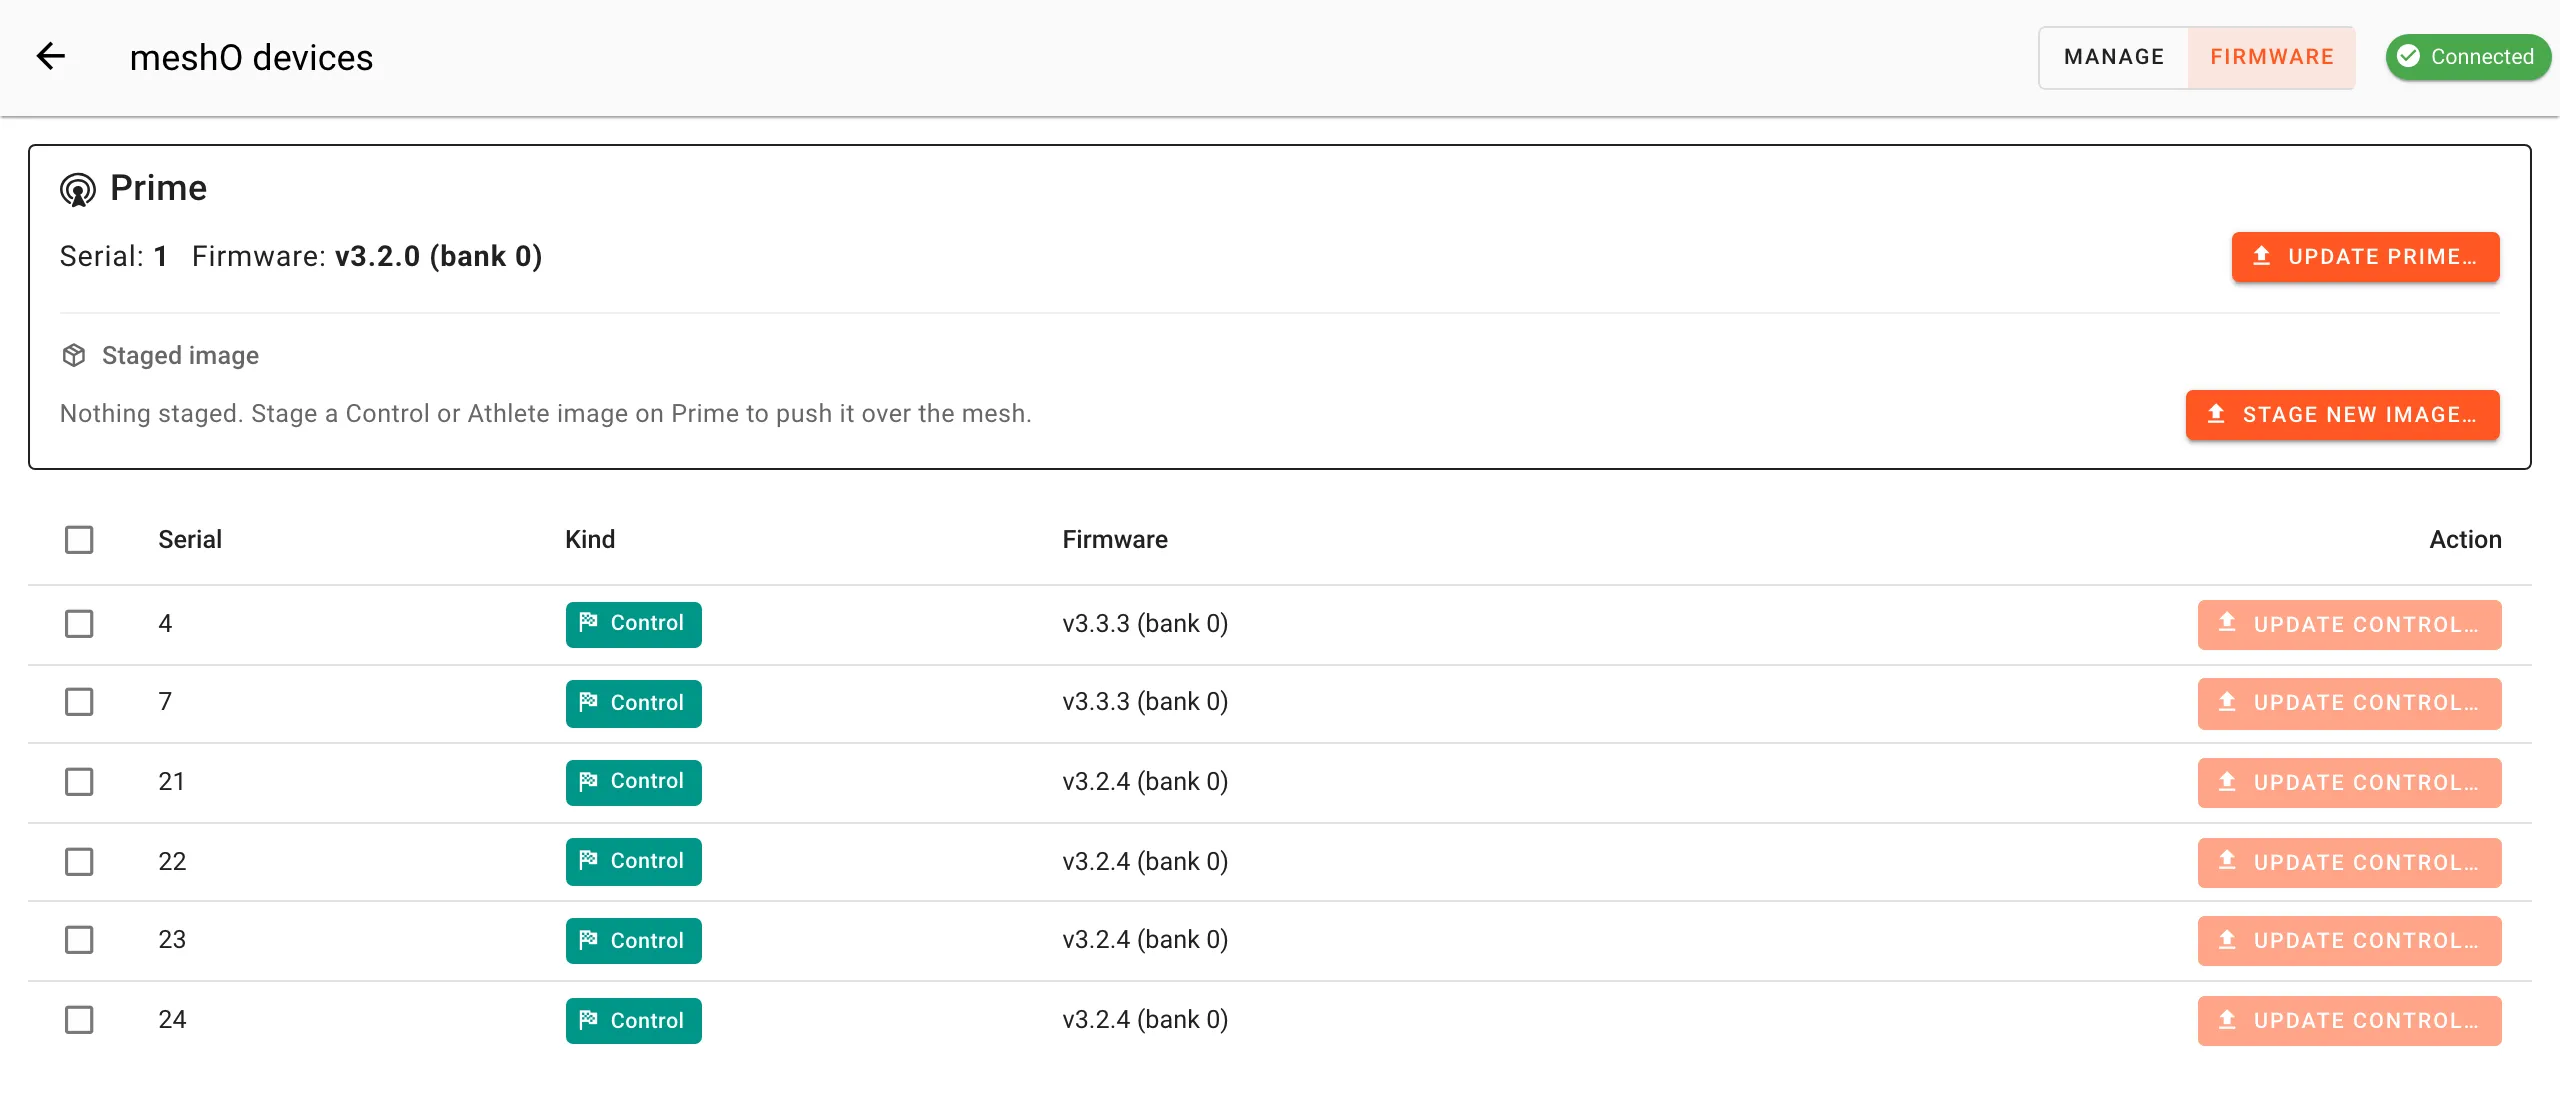Click upload icon on serial 22 update button
This screenshot has height=1094, width=2560.
click(2227, 861)
